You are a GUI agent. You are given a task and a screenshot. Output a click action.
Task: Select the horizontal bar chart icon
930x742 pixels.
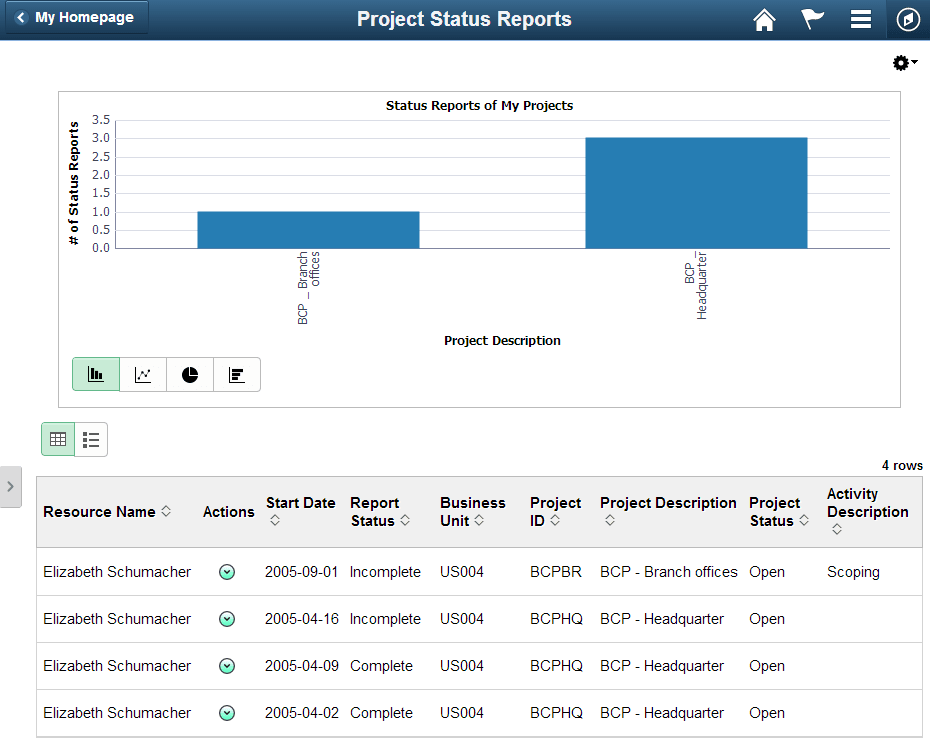236,373
